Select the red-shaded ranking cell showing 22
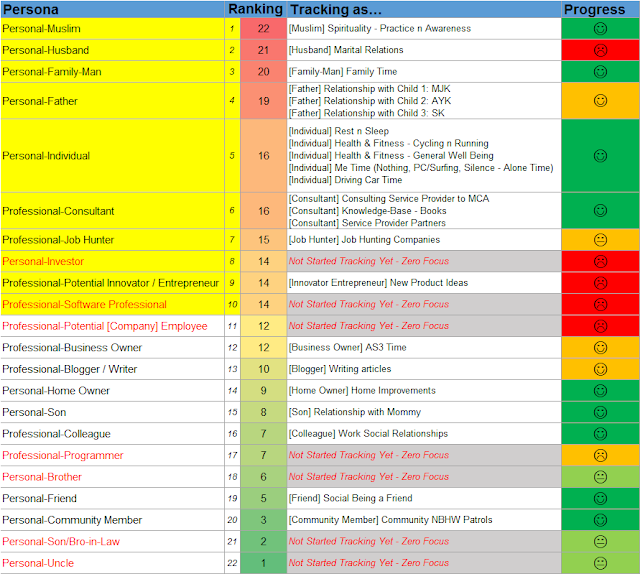Screen dimensions: 640x574 [x=264, y=29]
